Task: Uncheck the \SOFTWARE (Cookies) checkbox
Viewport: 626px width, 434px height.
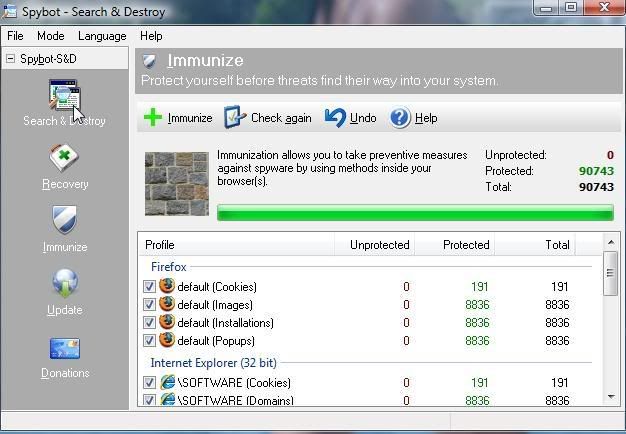Action: (149, 382)
